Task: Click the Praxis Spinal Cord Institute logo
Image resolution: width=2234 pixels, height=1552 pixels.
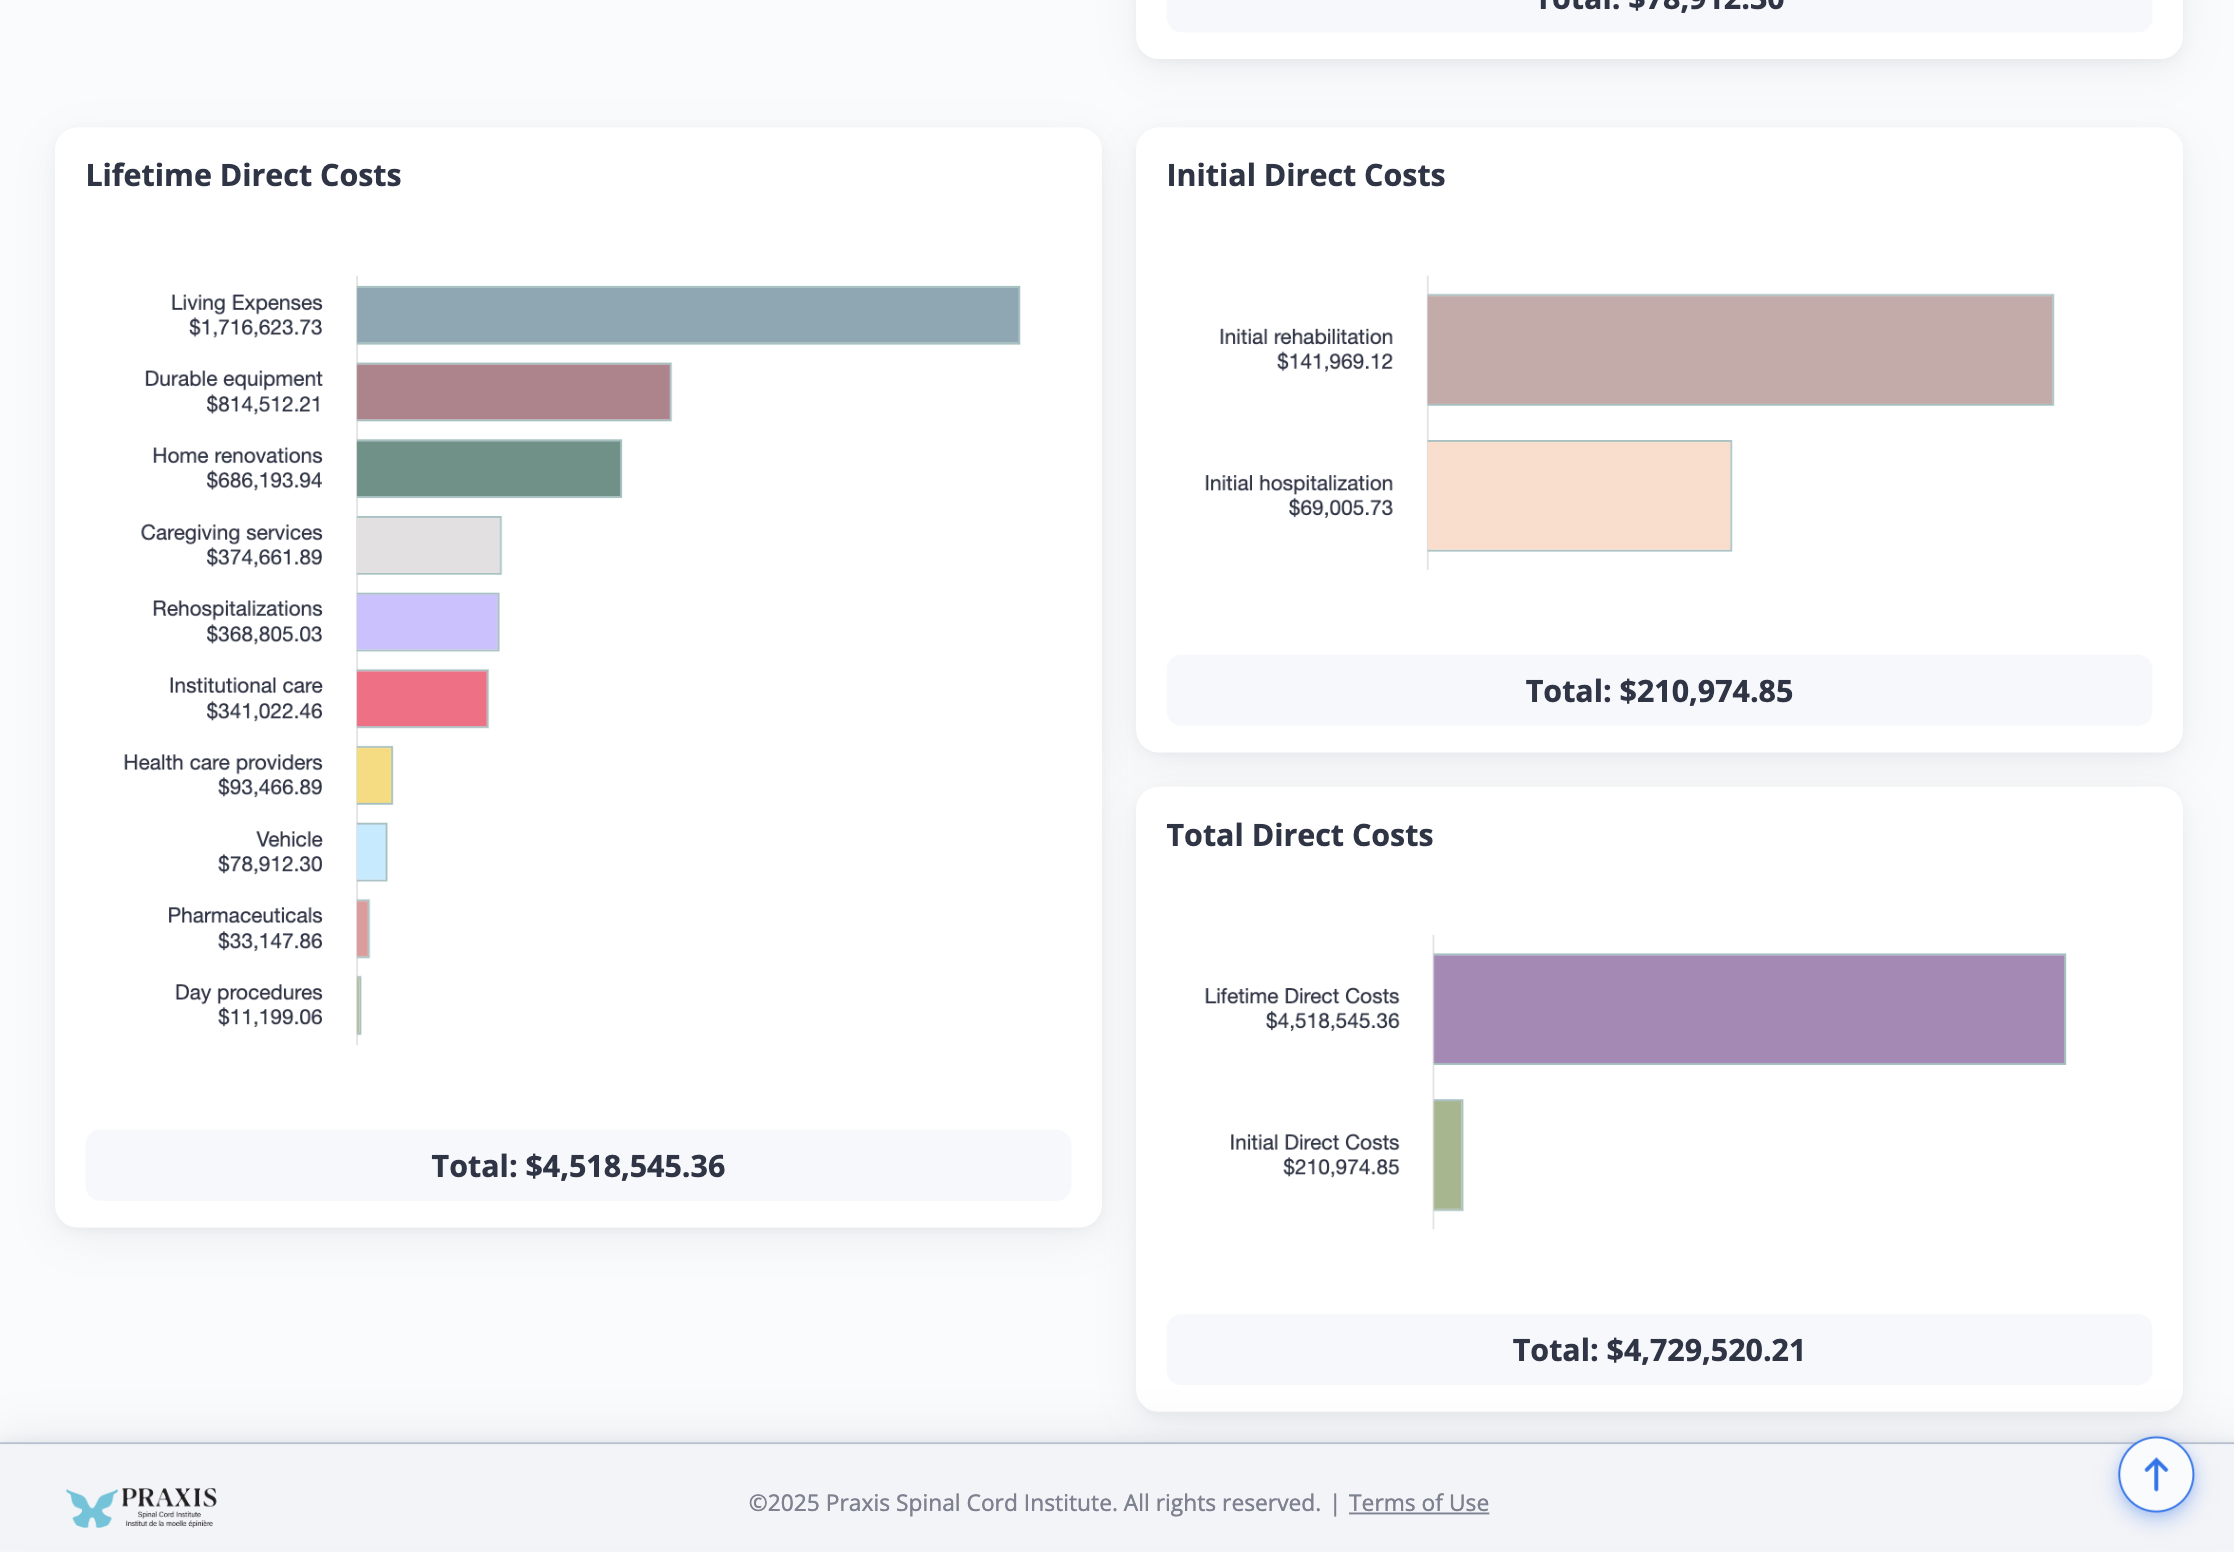Action: [x=141, y=1507]
